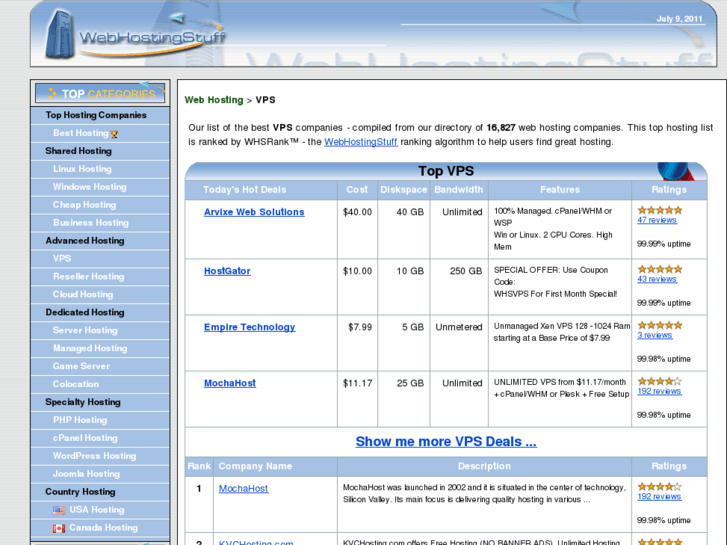Open the MochaHost link in the Rank 1 row

[x=243, y=488]
